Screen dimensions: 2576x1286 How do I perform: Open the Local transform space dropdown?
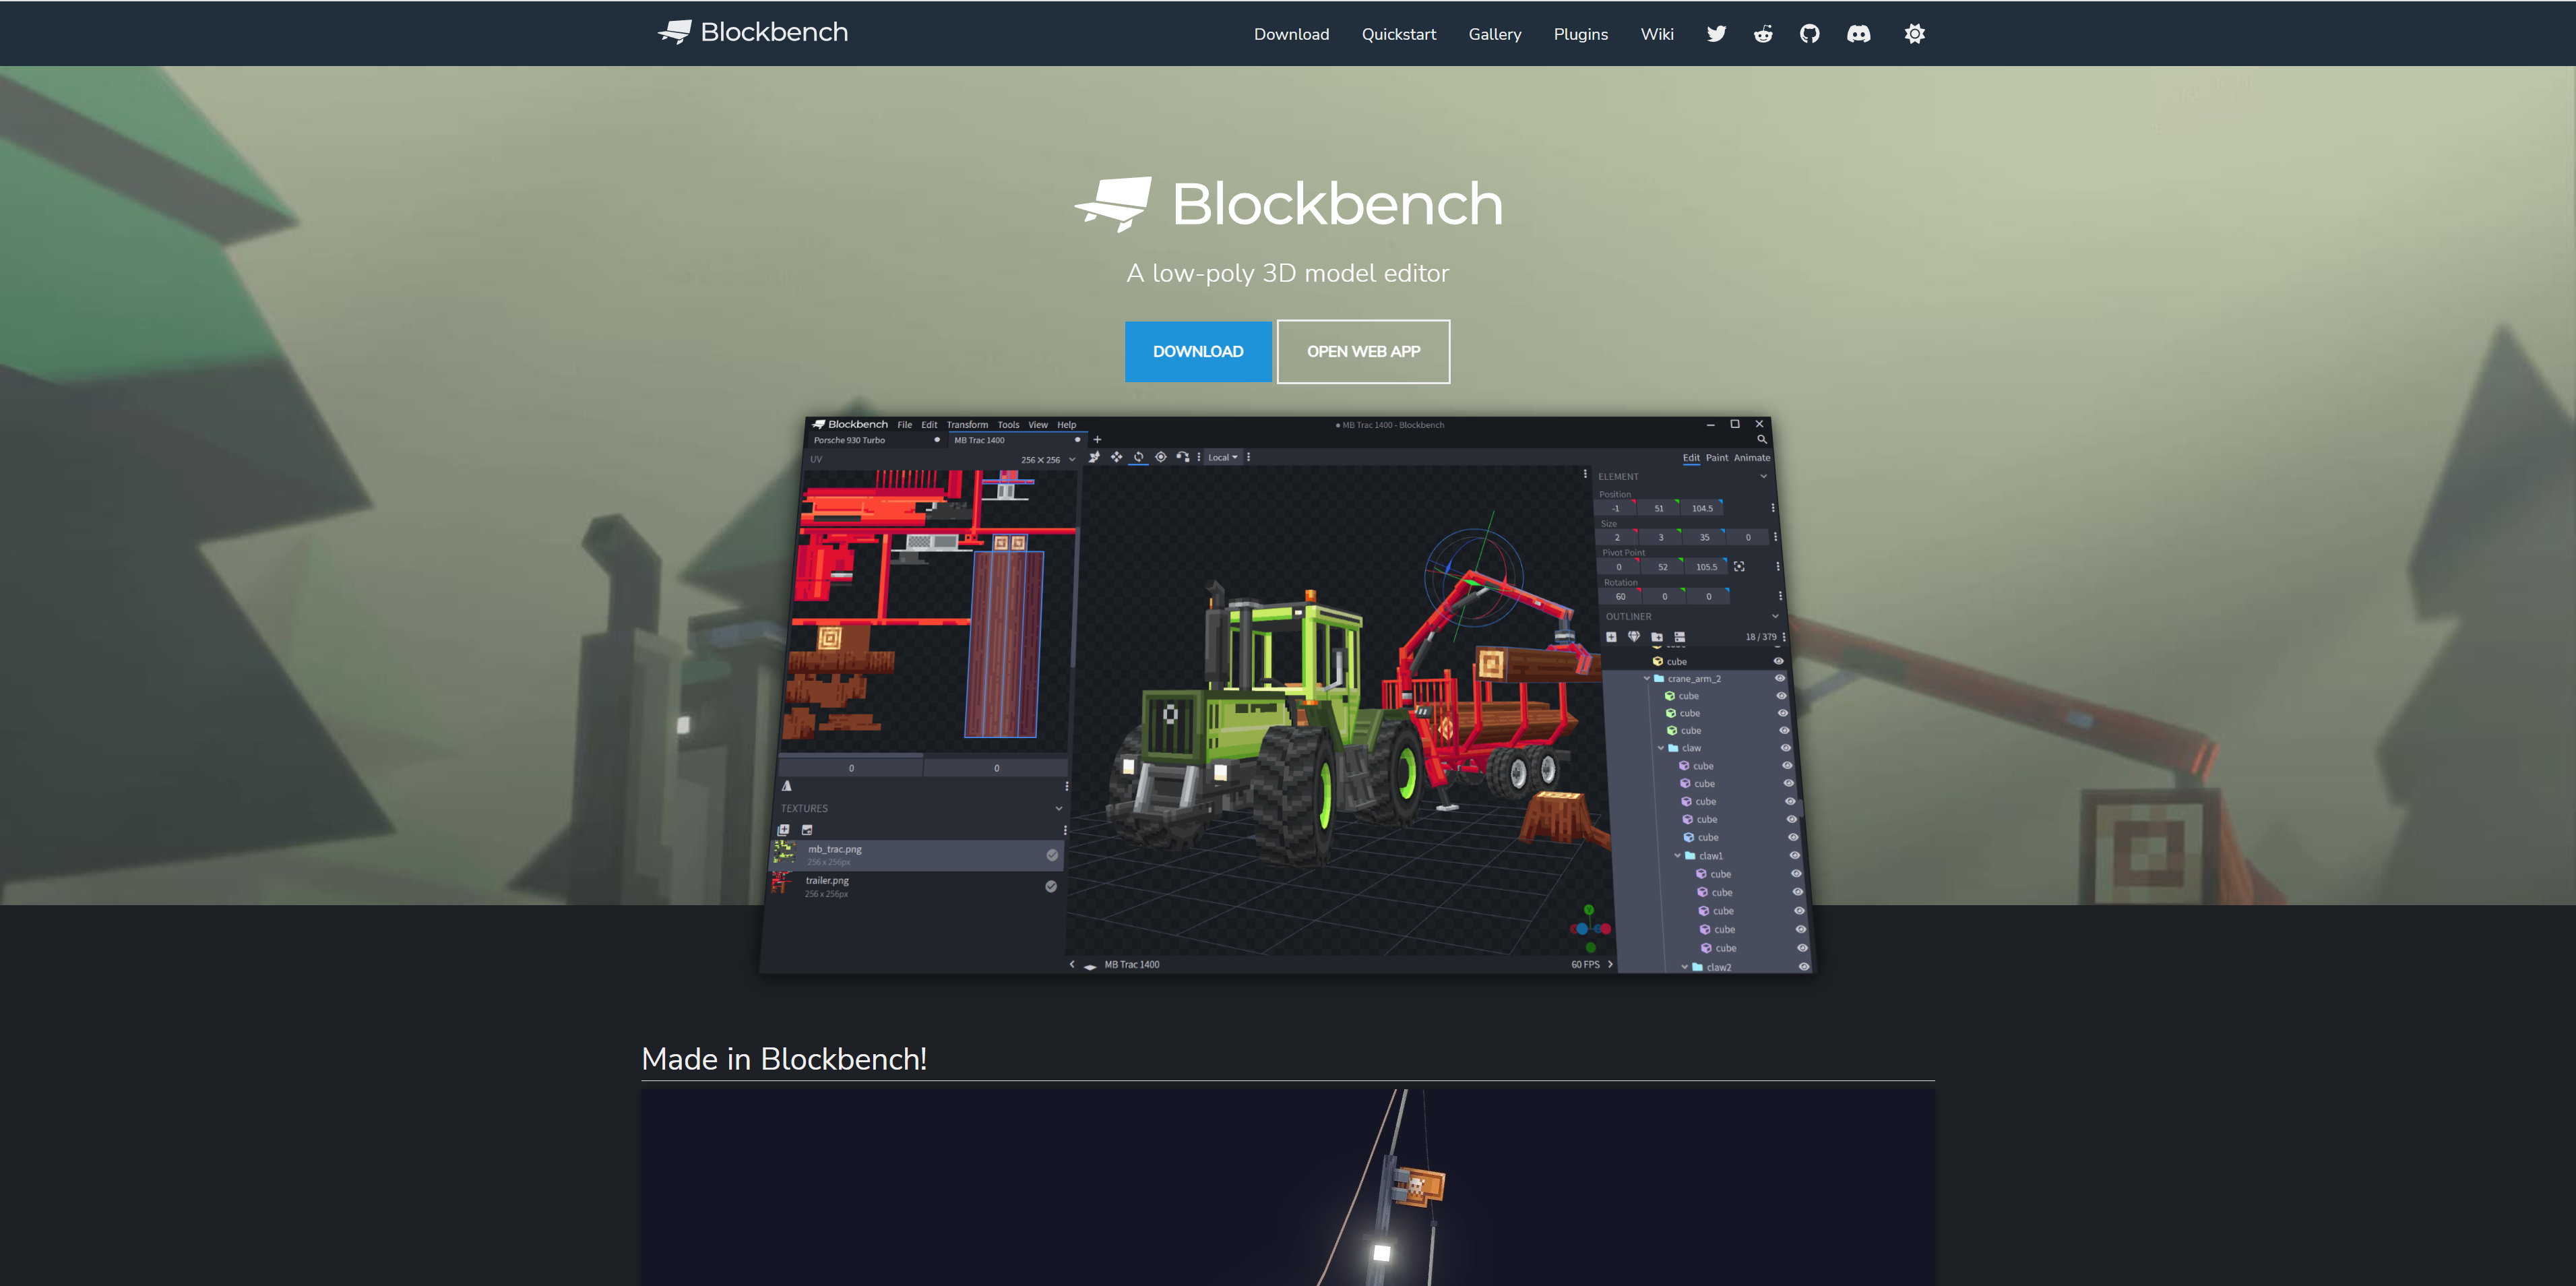coord(1222,457)
